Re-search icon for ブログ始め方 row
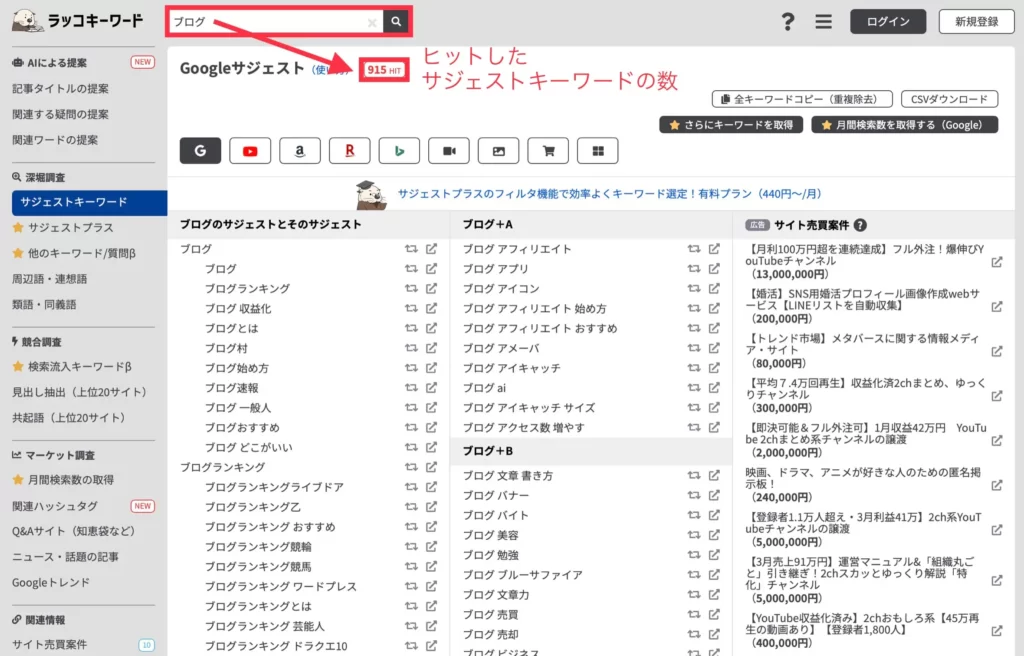The image size is (1024, 656). point(411,368)
